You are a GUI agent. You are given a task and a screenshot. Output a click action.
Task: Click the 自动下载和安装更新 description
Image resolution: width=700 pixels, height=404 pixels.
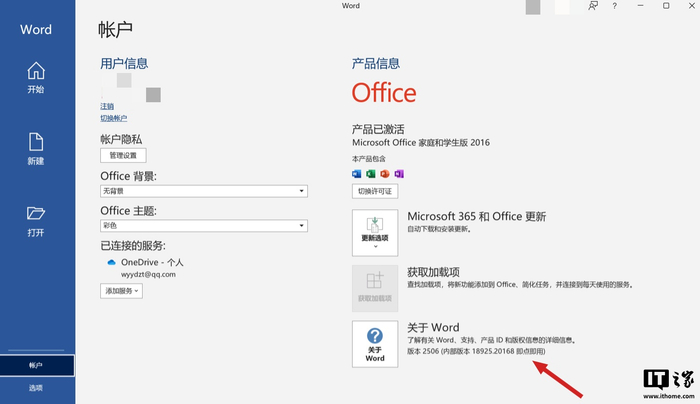coord(439,229)
